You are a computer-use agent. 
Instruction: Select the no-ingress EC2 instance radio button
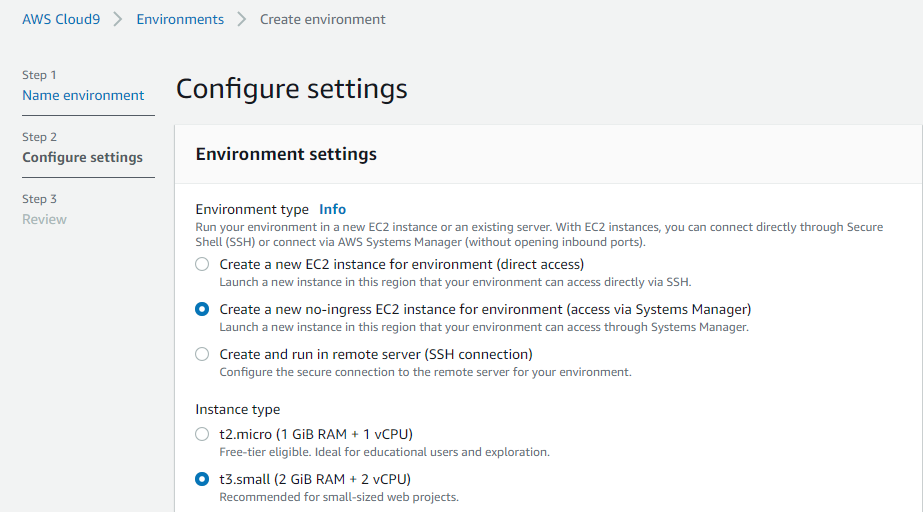click(x=202, y=309)
